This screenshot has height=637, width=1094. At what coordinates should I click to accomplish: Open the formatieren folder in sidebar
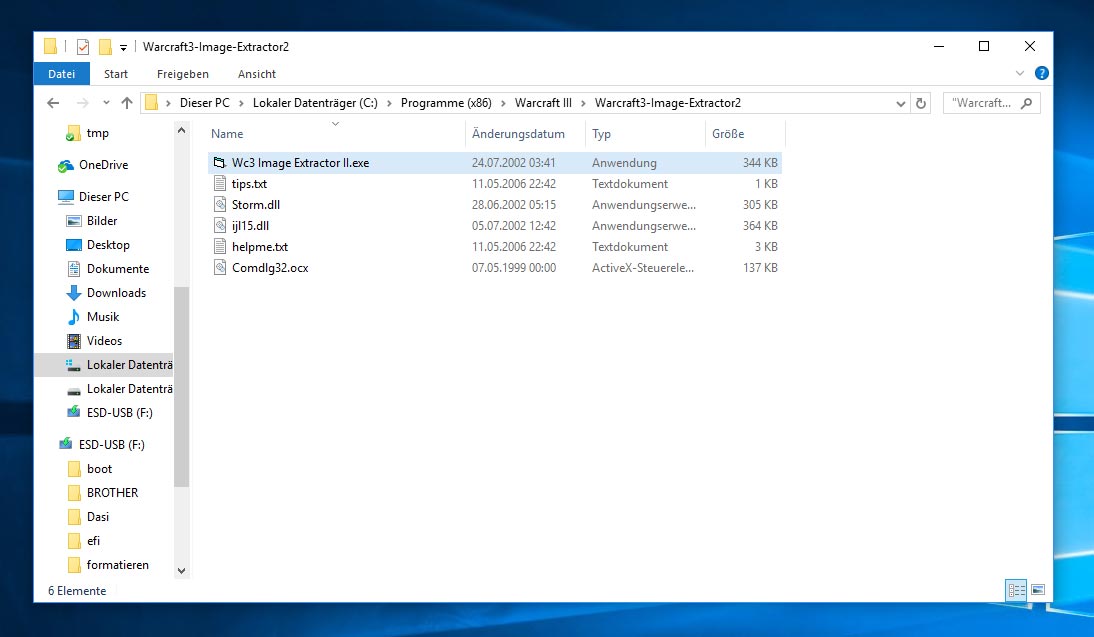[117, 564]
